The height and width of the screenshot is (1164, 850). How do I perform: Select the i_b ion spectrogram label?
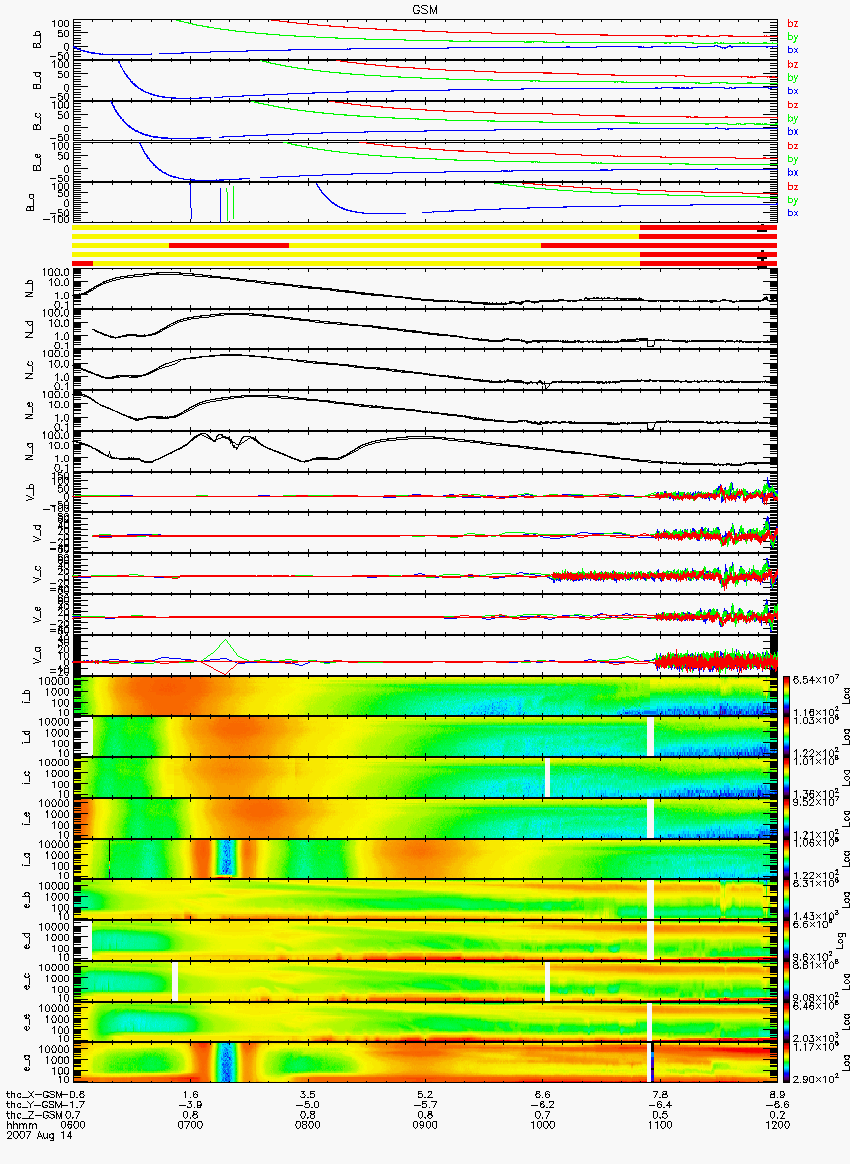(x=26, y=696)
